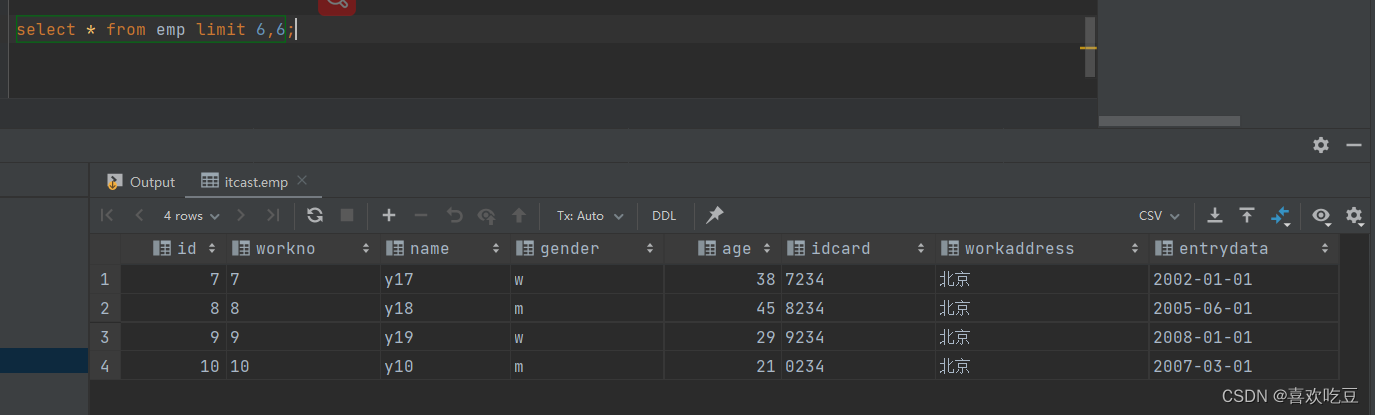Click the blue compare data arrows icon

[x=1281, y=215]
